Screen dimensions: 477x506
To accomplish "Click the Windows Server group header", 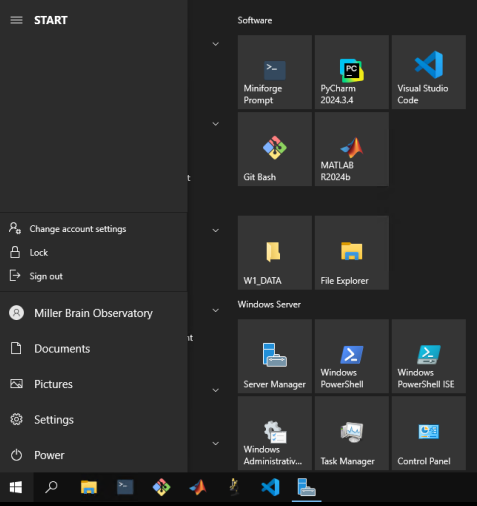I will click(x=269, y=304).
